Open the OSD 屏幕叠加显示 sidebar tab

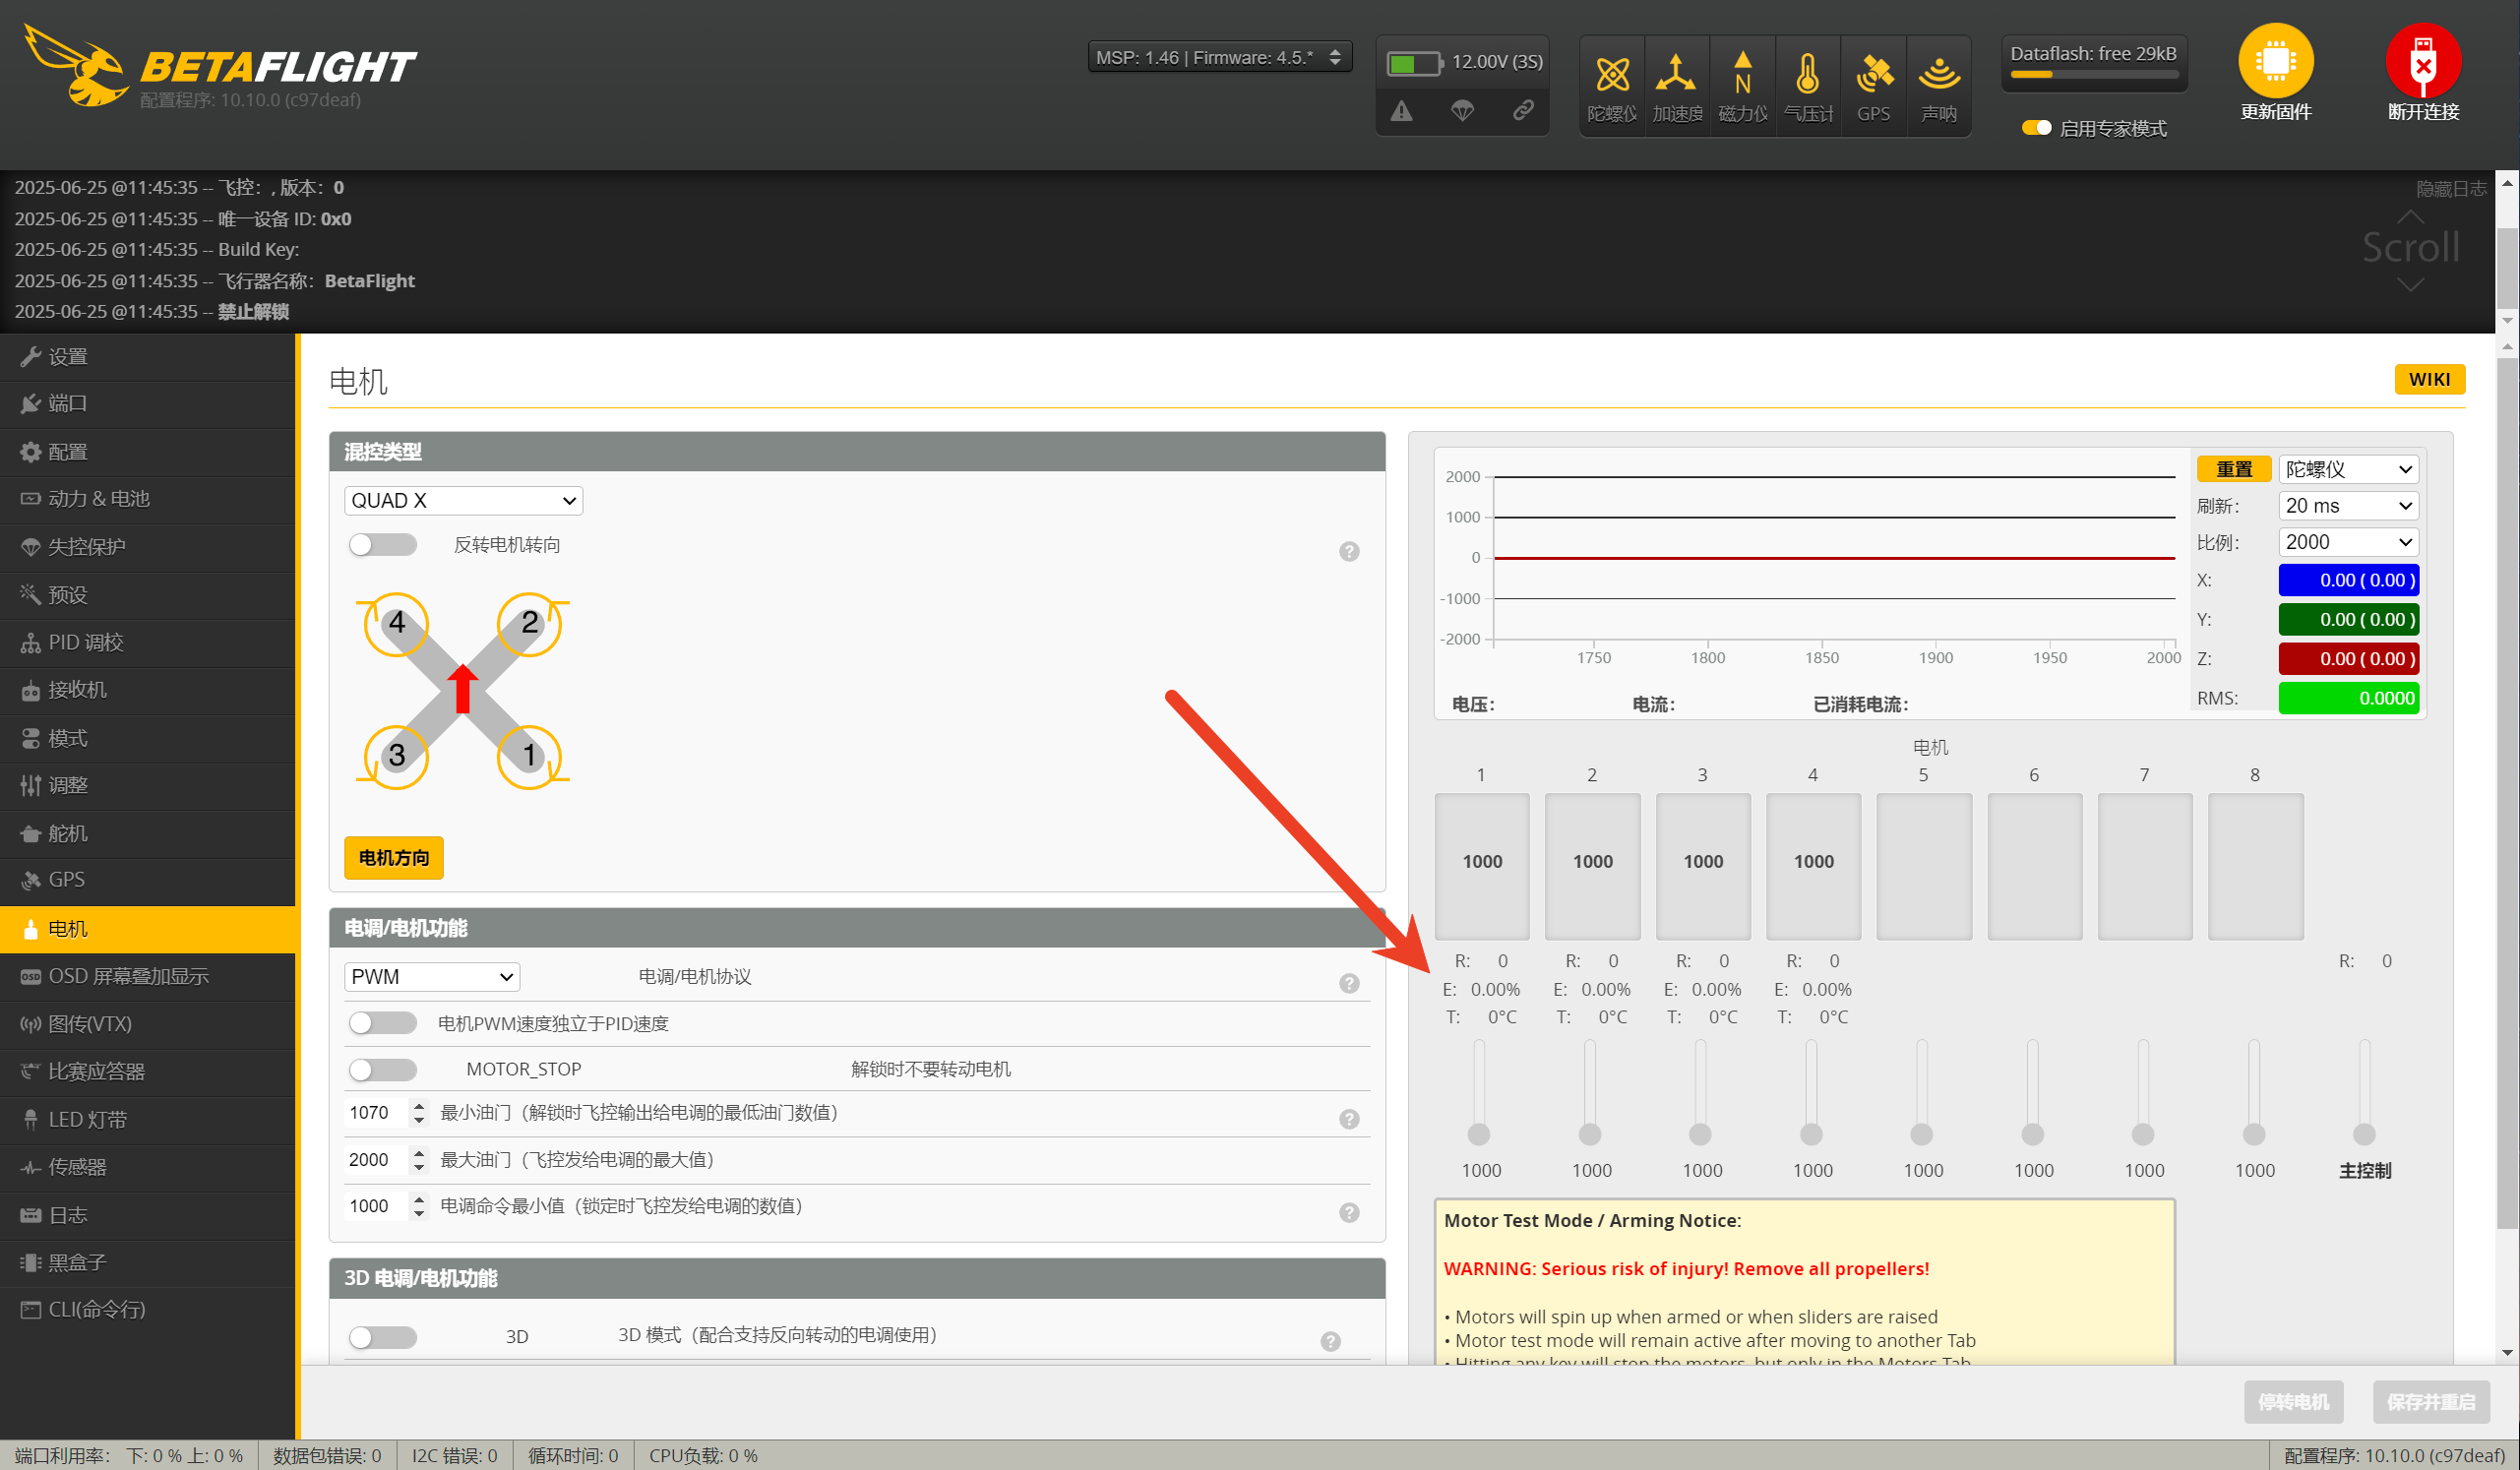click(148, 976)
